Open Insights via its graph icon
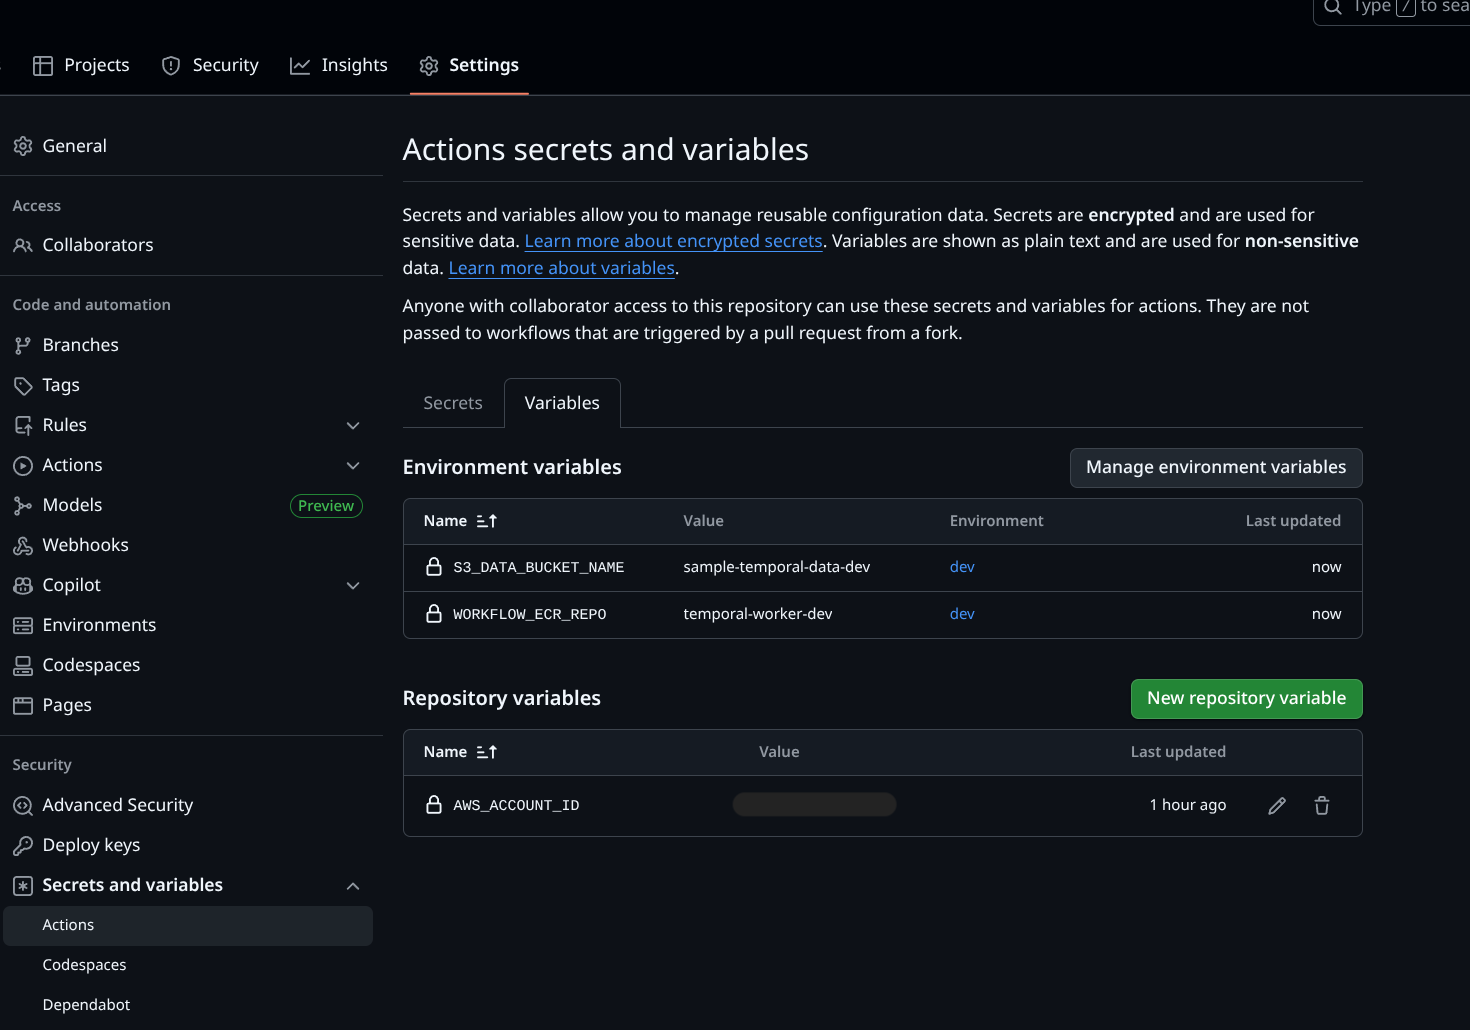This screenshot has width=1470, height=1030. pos(299,64)
